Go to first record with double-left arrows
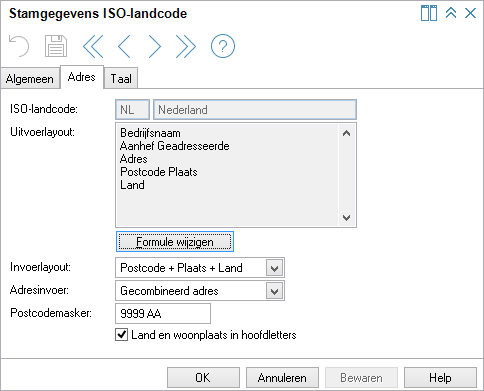 pyautogui.click(x=93, y=46)
